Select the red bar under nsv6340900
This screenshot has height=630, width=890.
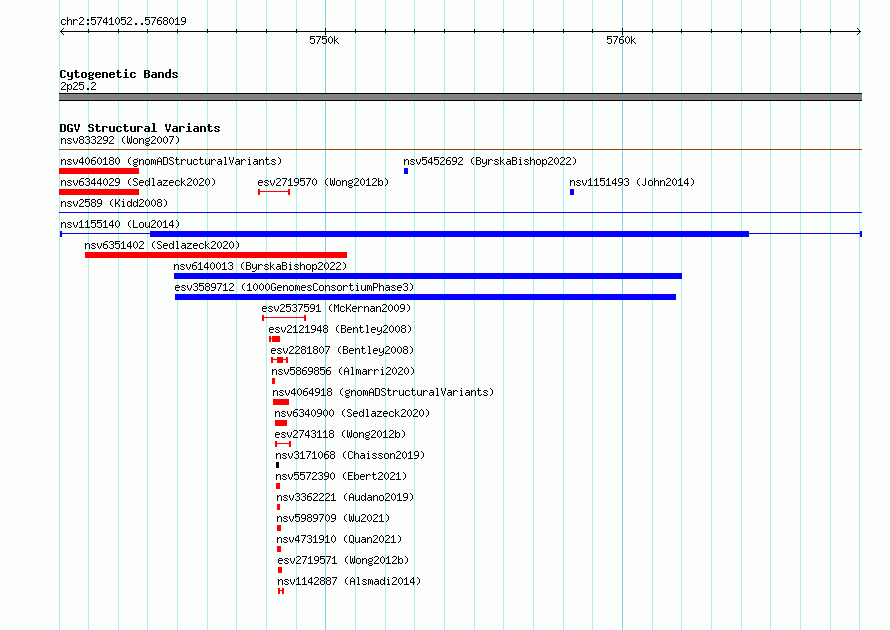point(281,423)
